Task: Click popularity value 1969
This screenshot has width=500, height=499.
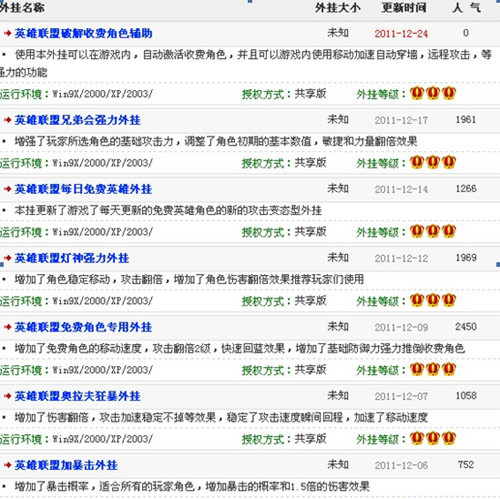Action: (466, 258)
